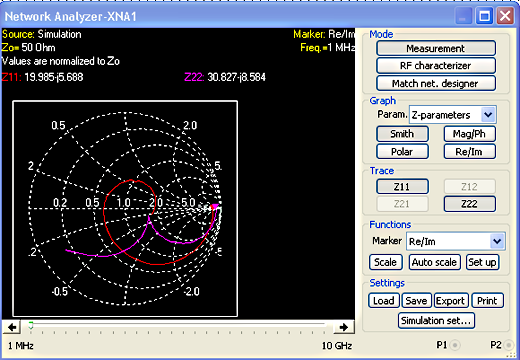The width and height of the screenshot is (520, 360).
Task: Expand the Marker Re/Im dropdown arrow
Action: pos(497,241)
